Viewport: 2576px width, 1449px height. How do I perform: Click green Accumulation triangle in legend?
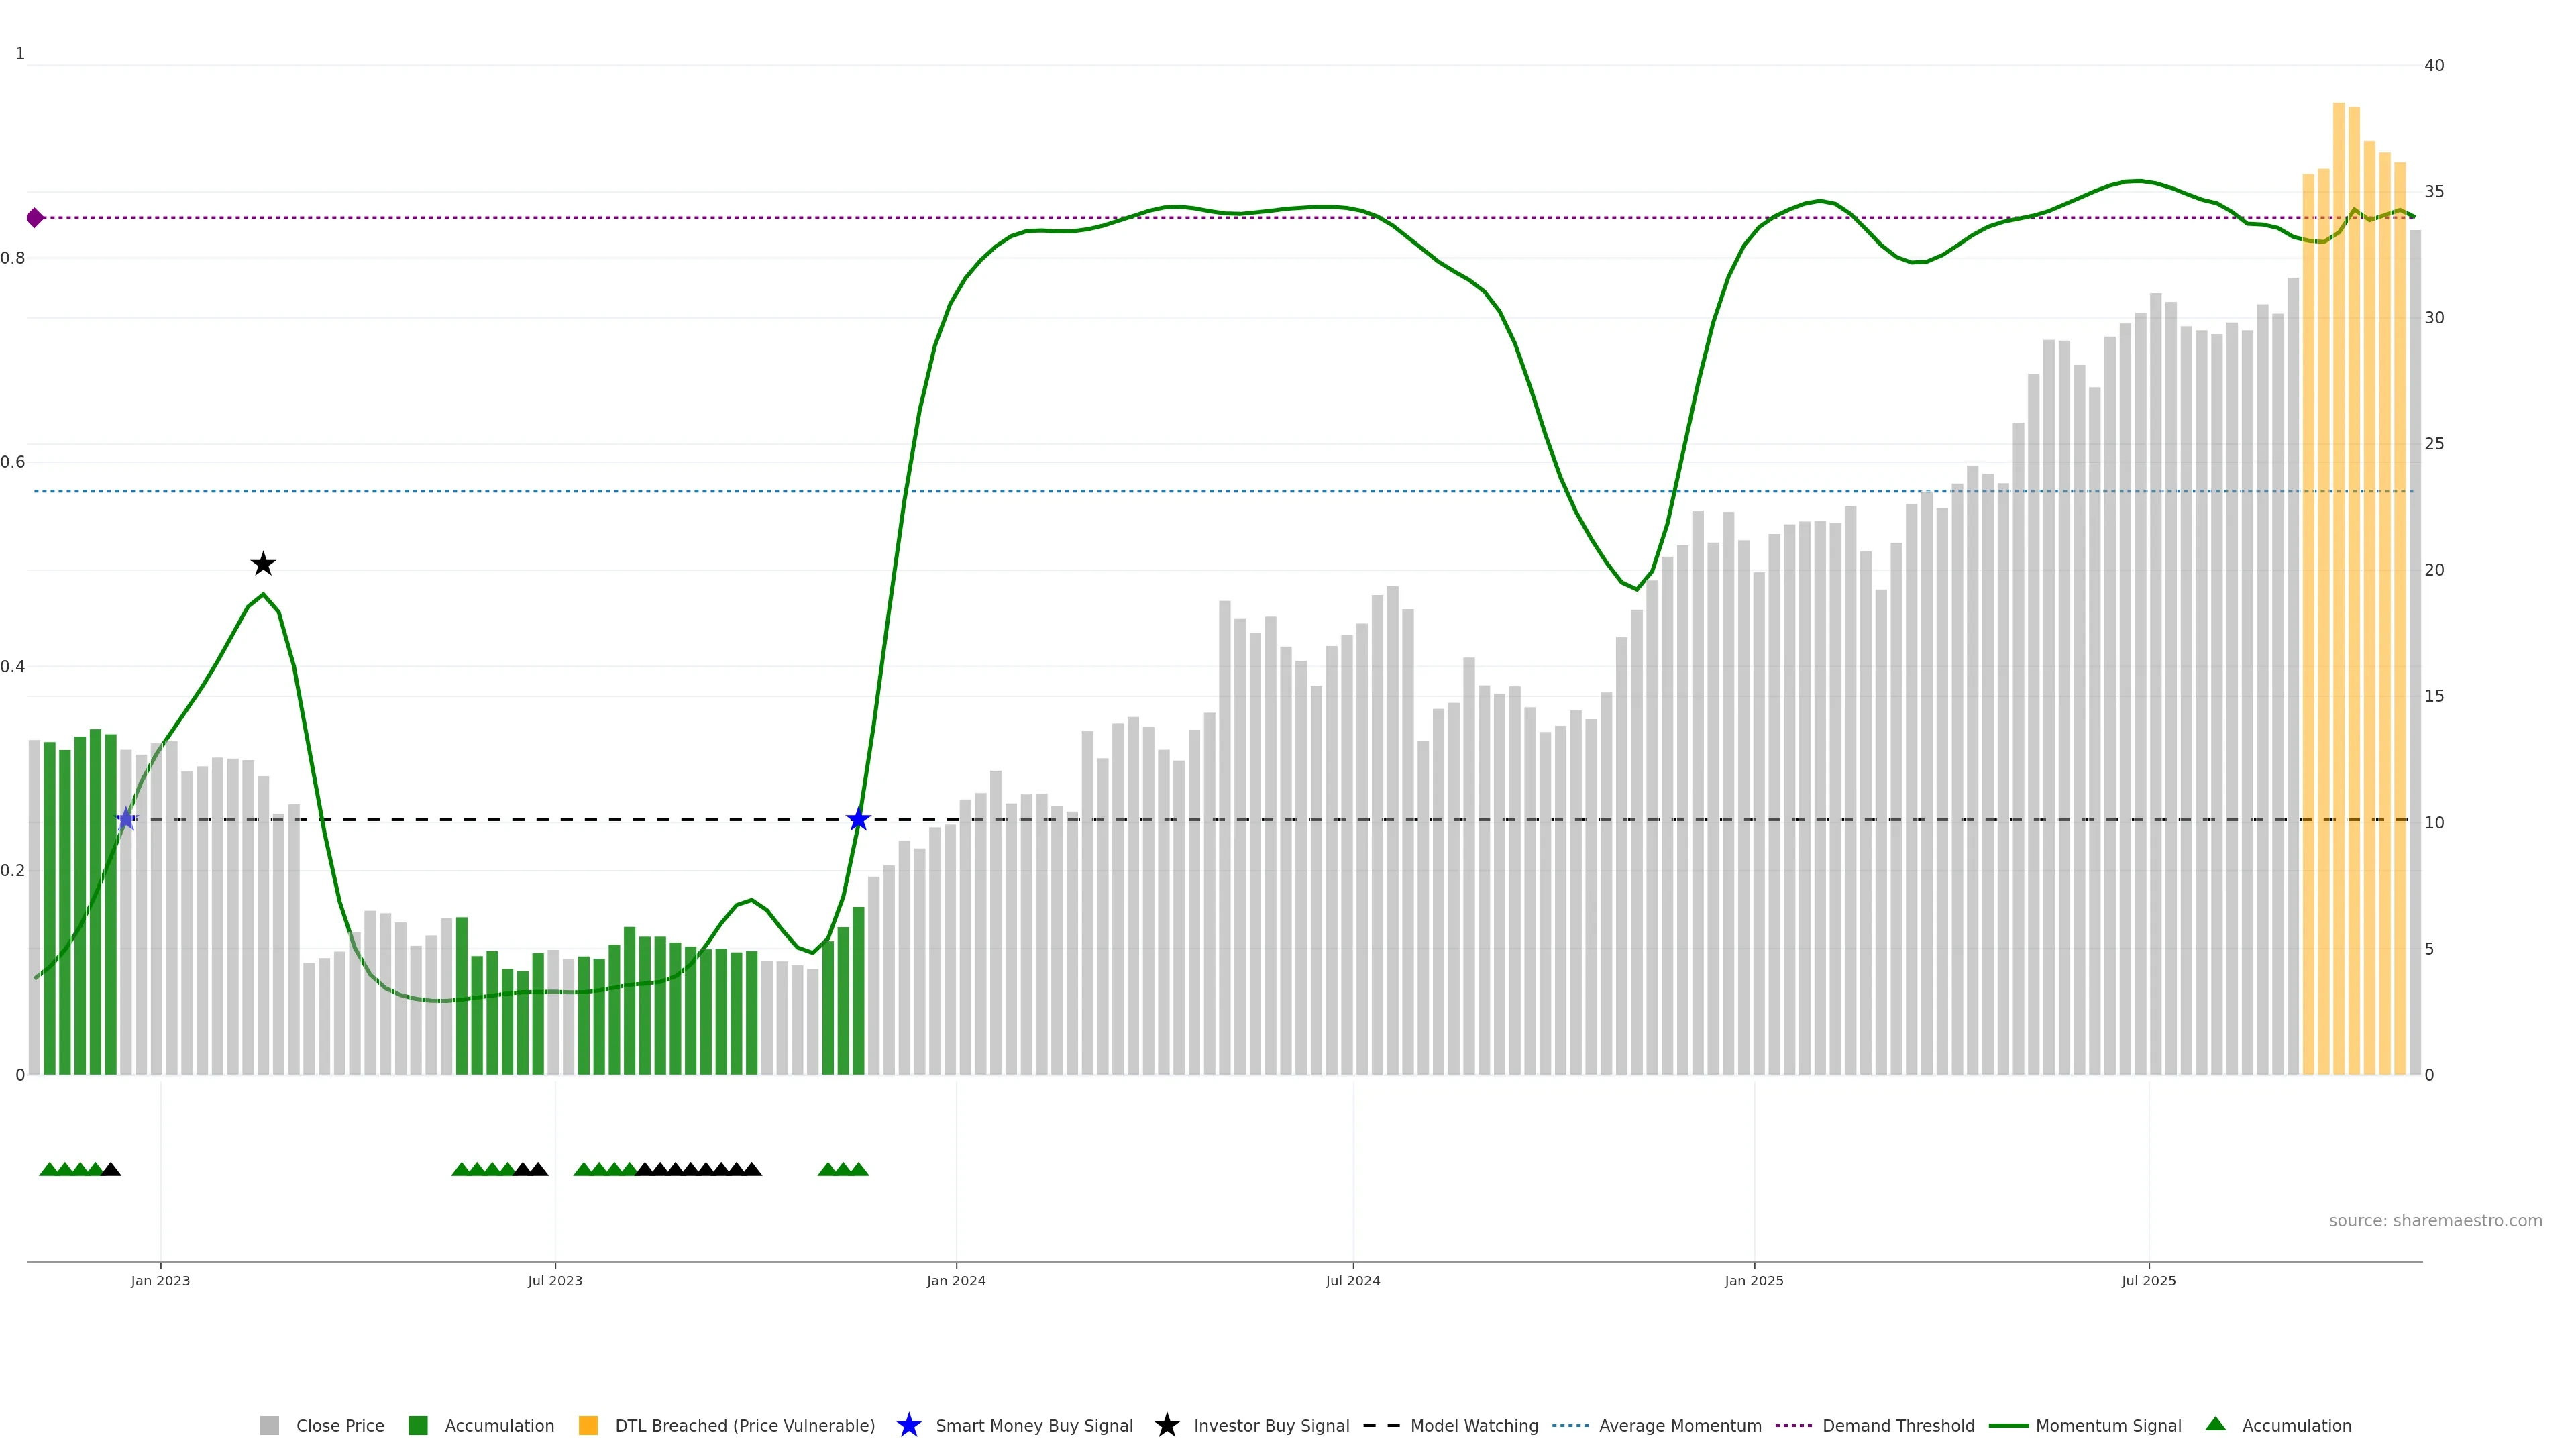click(x=2215, y=1424)
